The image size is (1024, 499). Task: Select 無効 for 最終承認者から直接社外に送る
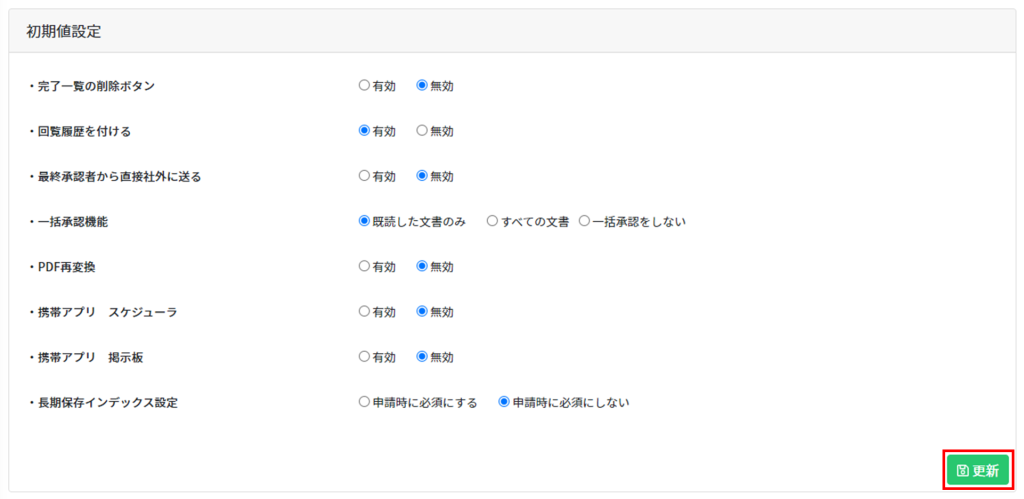422,176
